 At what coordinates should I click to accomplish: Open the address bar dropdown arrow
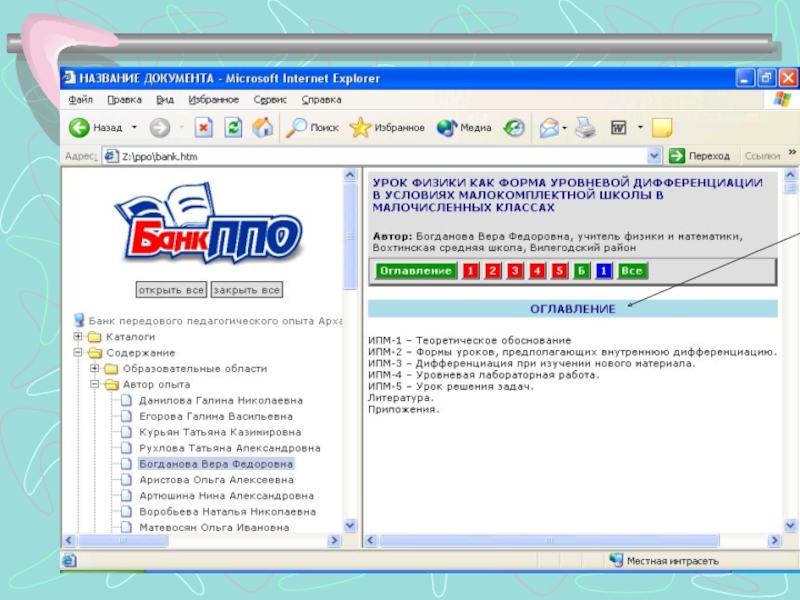pyautogui.click(x=654, y=156)
